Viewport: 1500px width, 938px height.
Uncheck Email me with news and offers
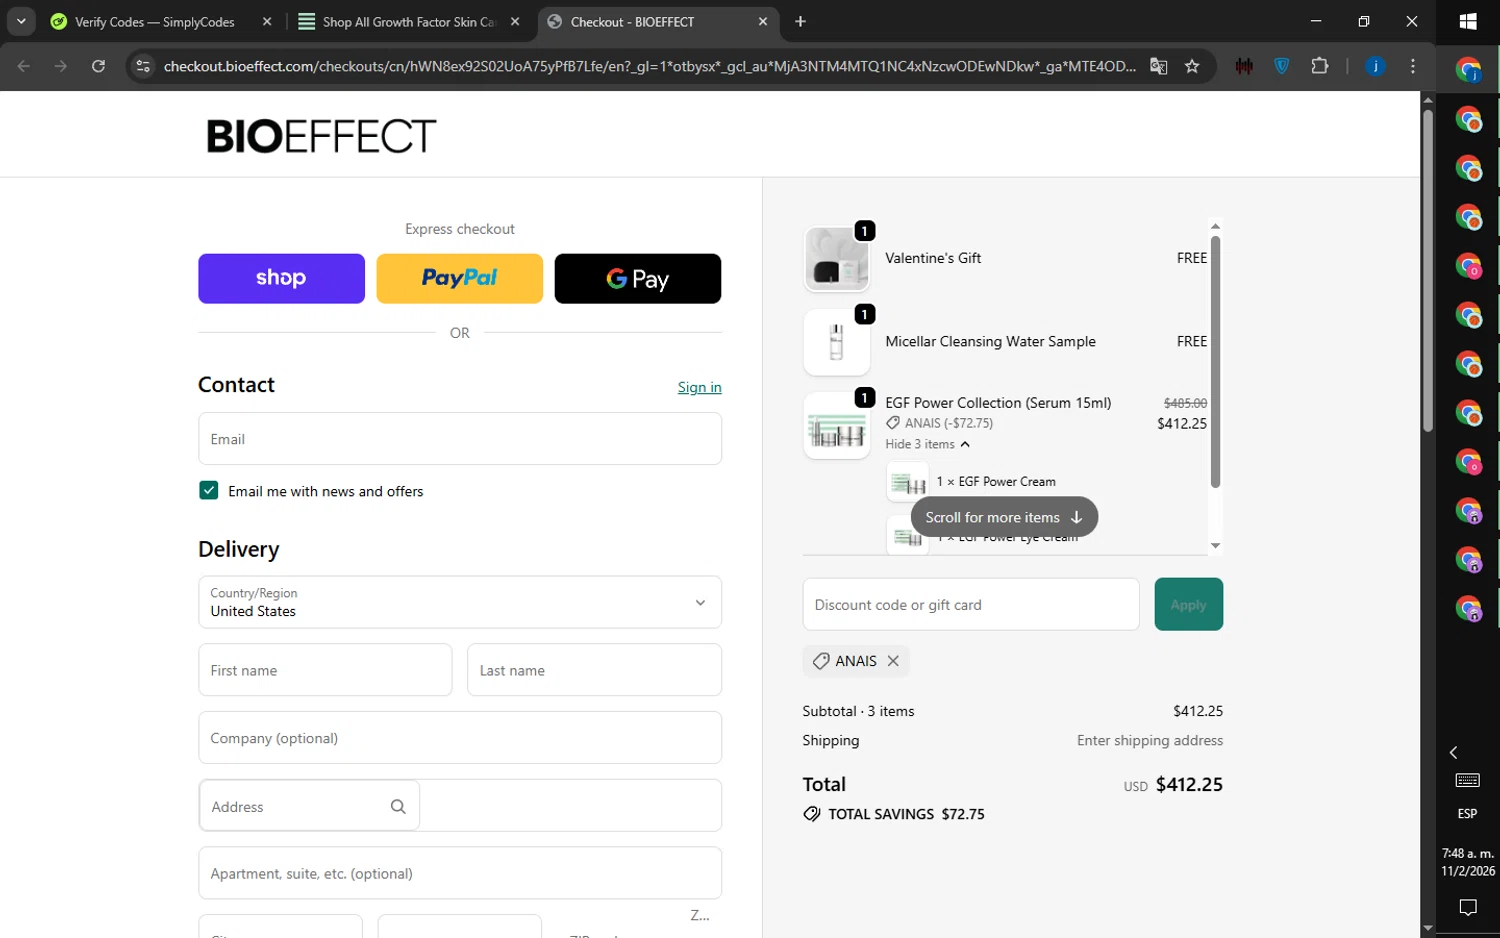pos(208,490)
